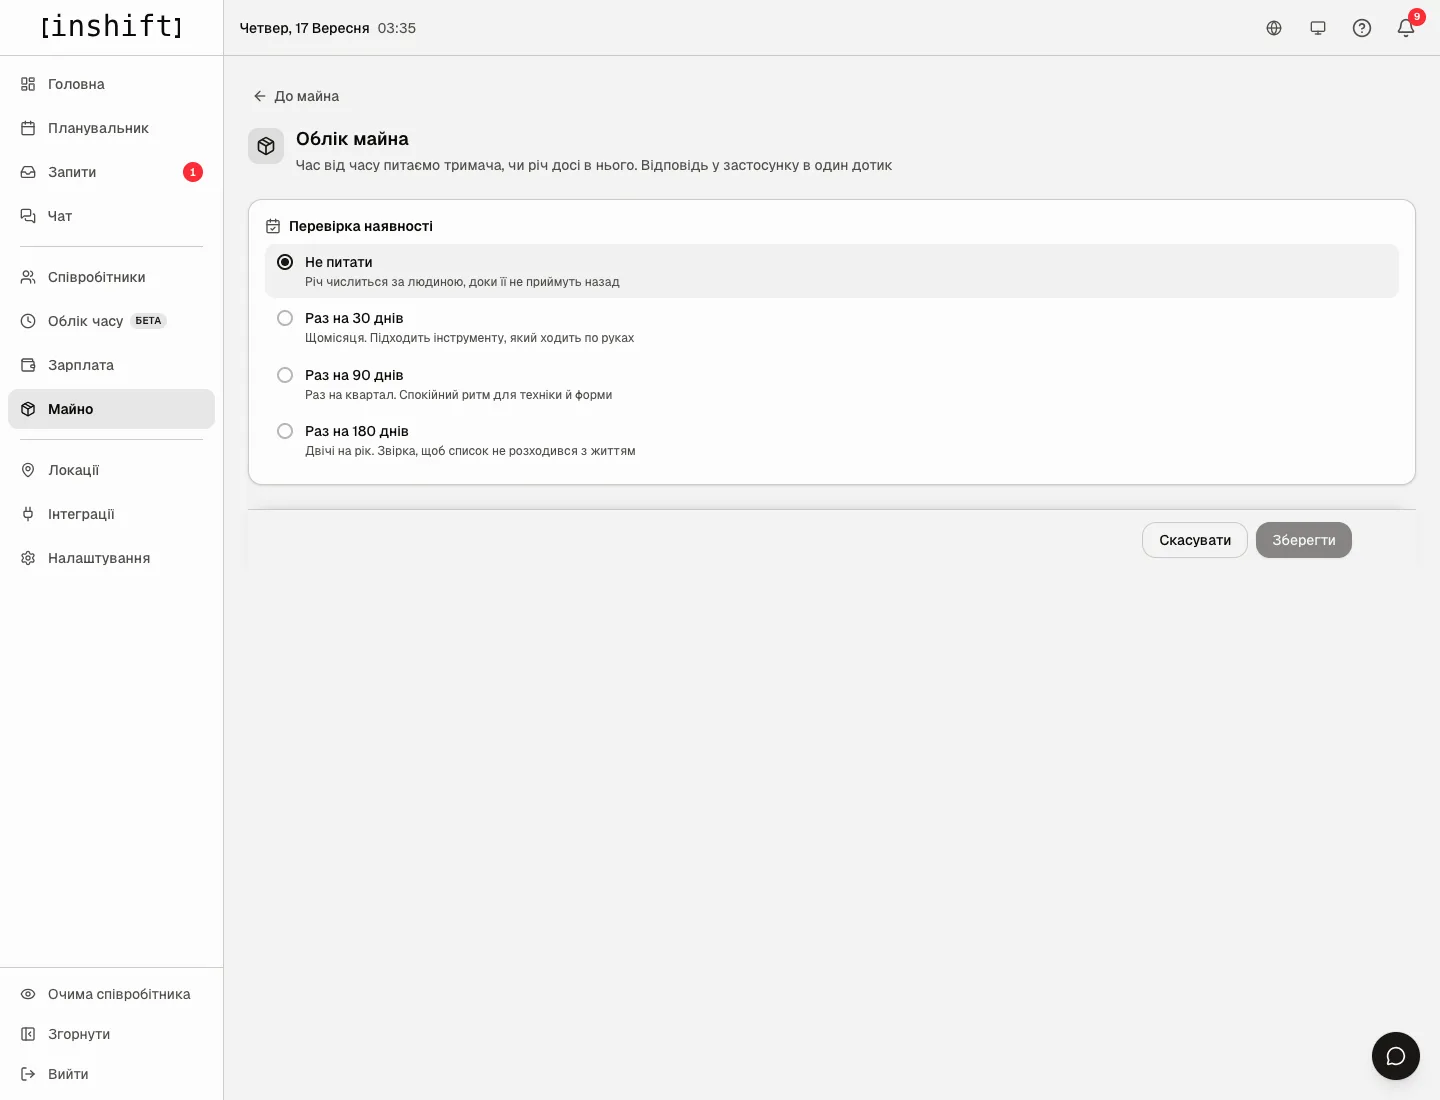1440x1100 pixels.
Task: Open Інтеграції section
Action: (x=111, y=514)
